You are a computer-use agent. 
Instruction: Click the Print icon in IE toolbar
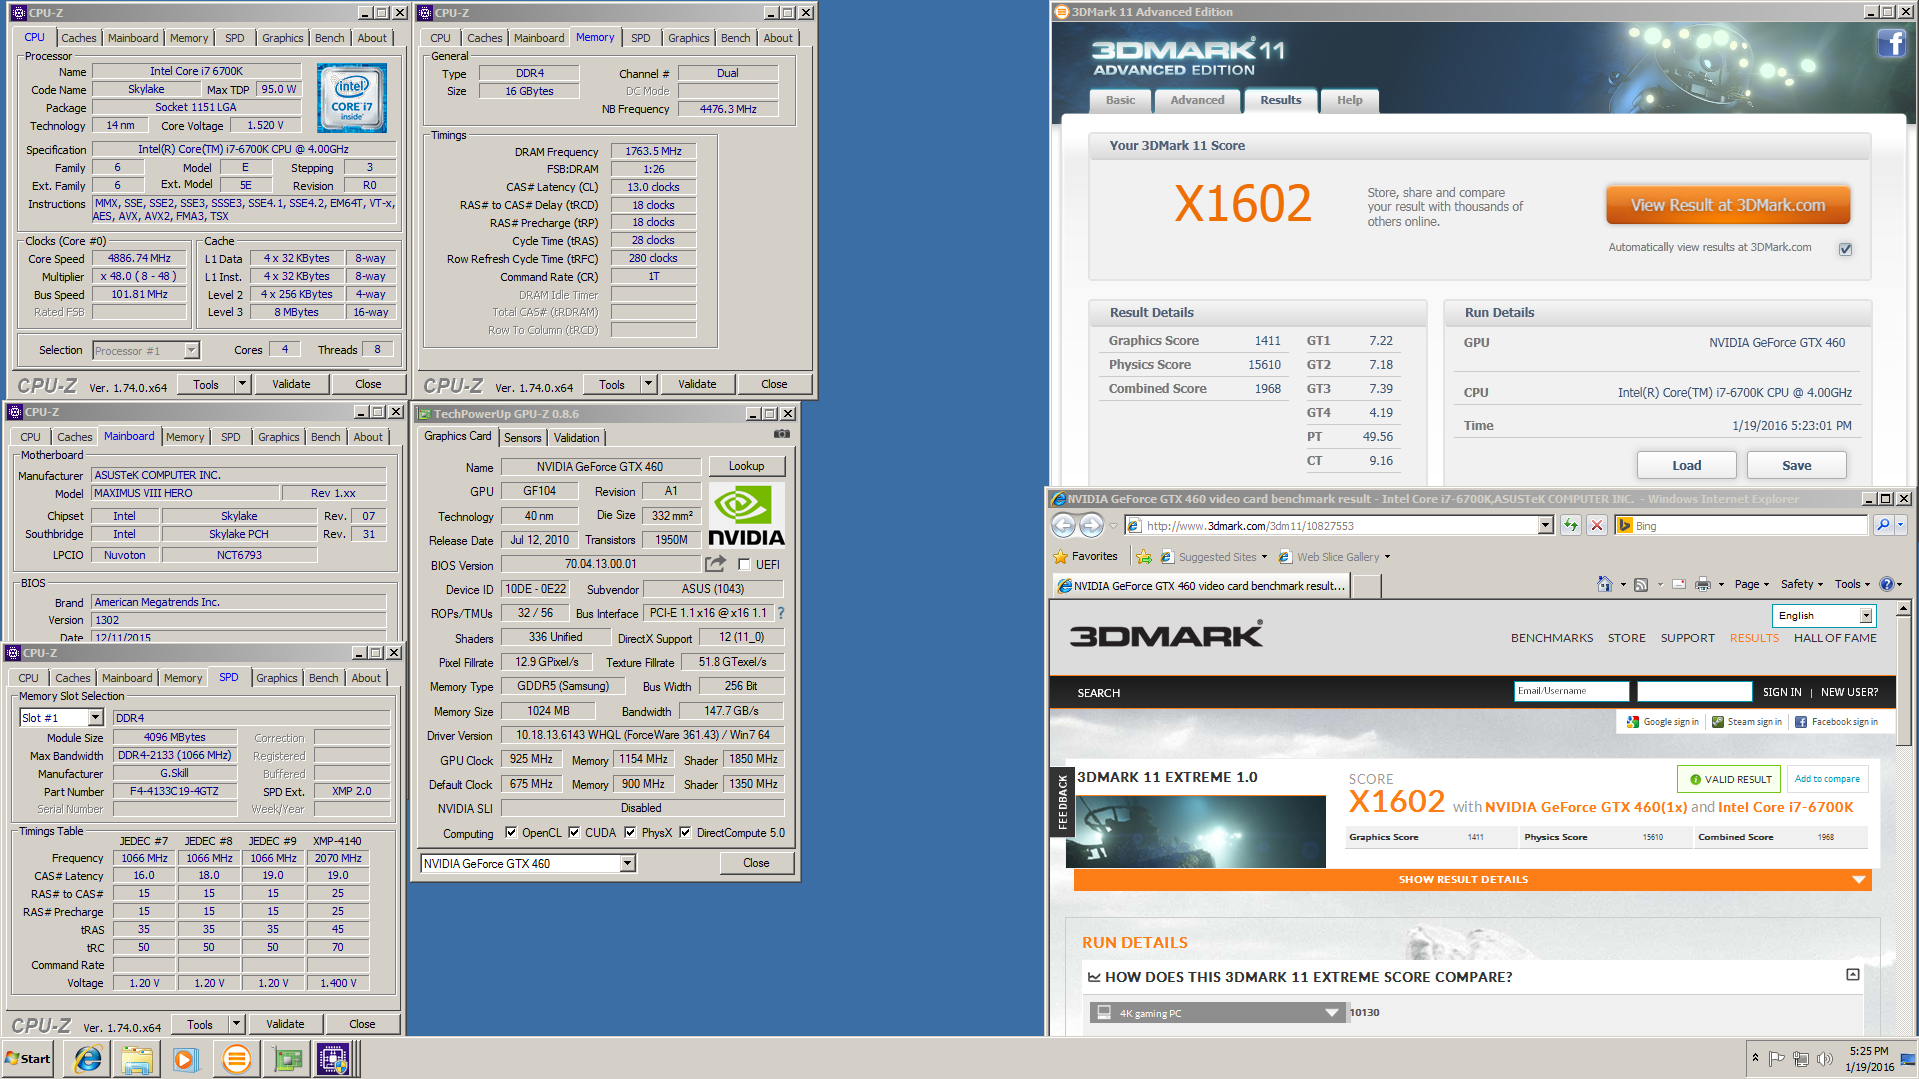(1702, 584)
